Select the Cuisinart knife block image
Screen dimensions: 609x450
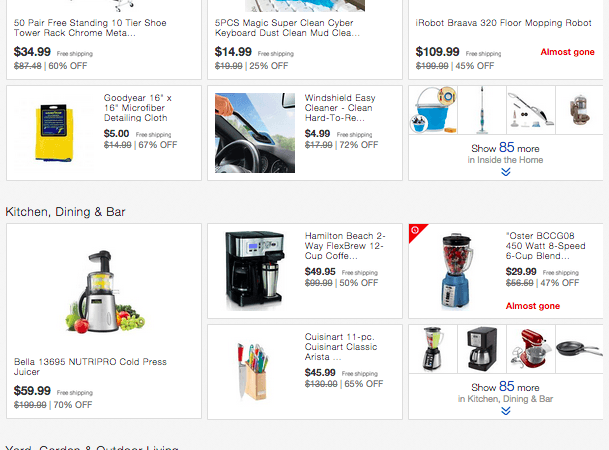point(254,372)
